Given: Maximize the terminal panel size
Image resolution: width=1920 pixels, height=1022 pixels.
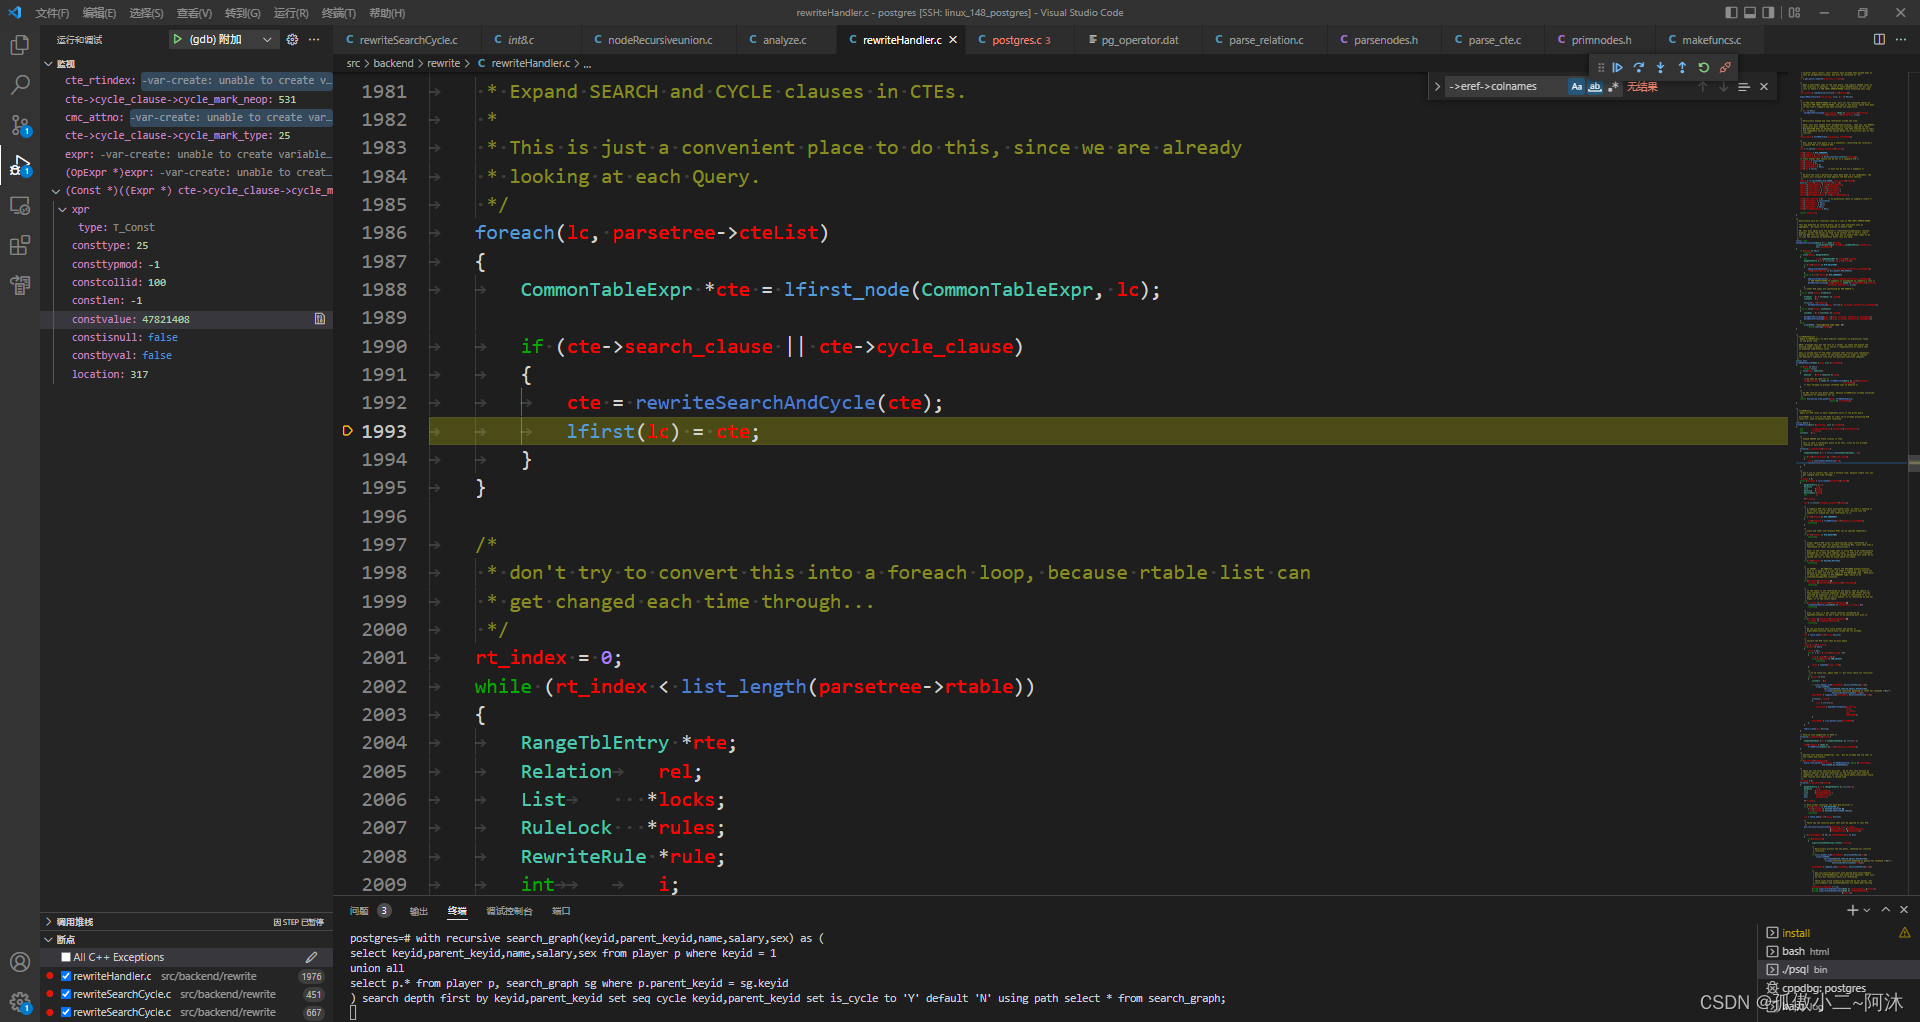Looking at the screenshot, I should (1886, 910).
